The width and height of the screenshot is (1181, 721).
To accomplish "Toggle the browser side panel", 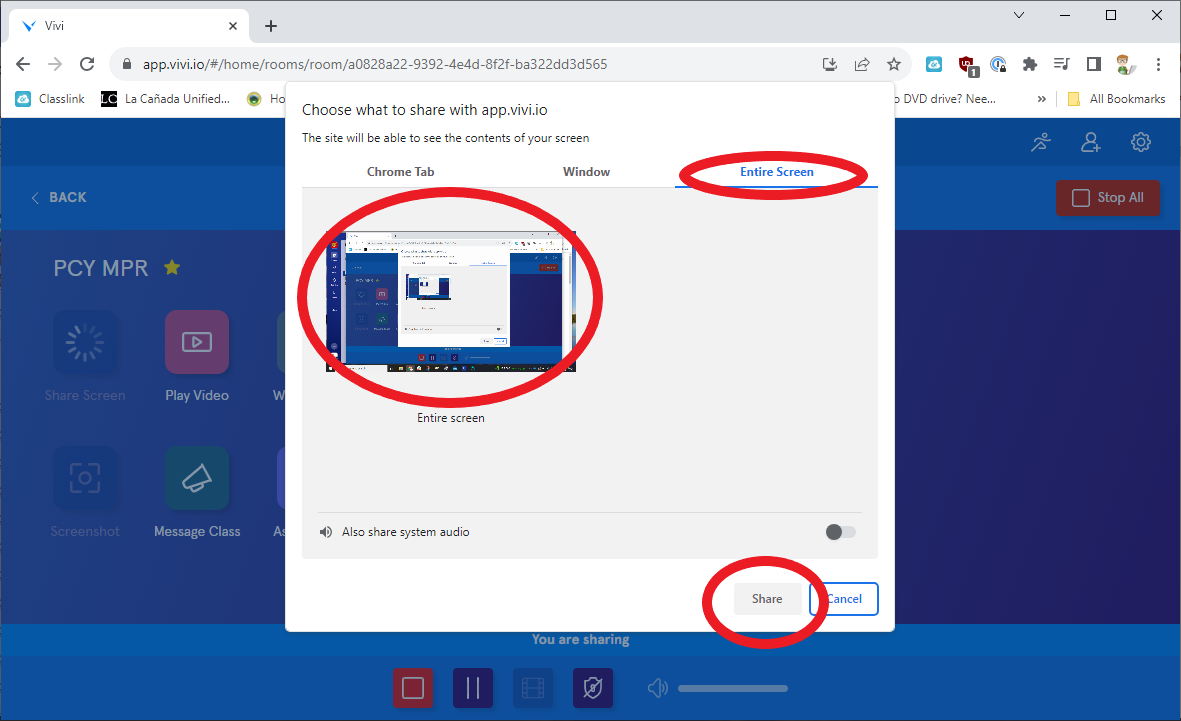I will click(1094, 64).
